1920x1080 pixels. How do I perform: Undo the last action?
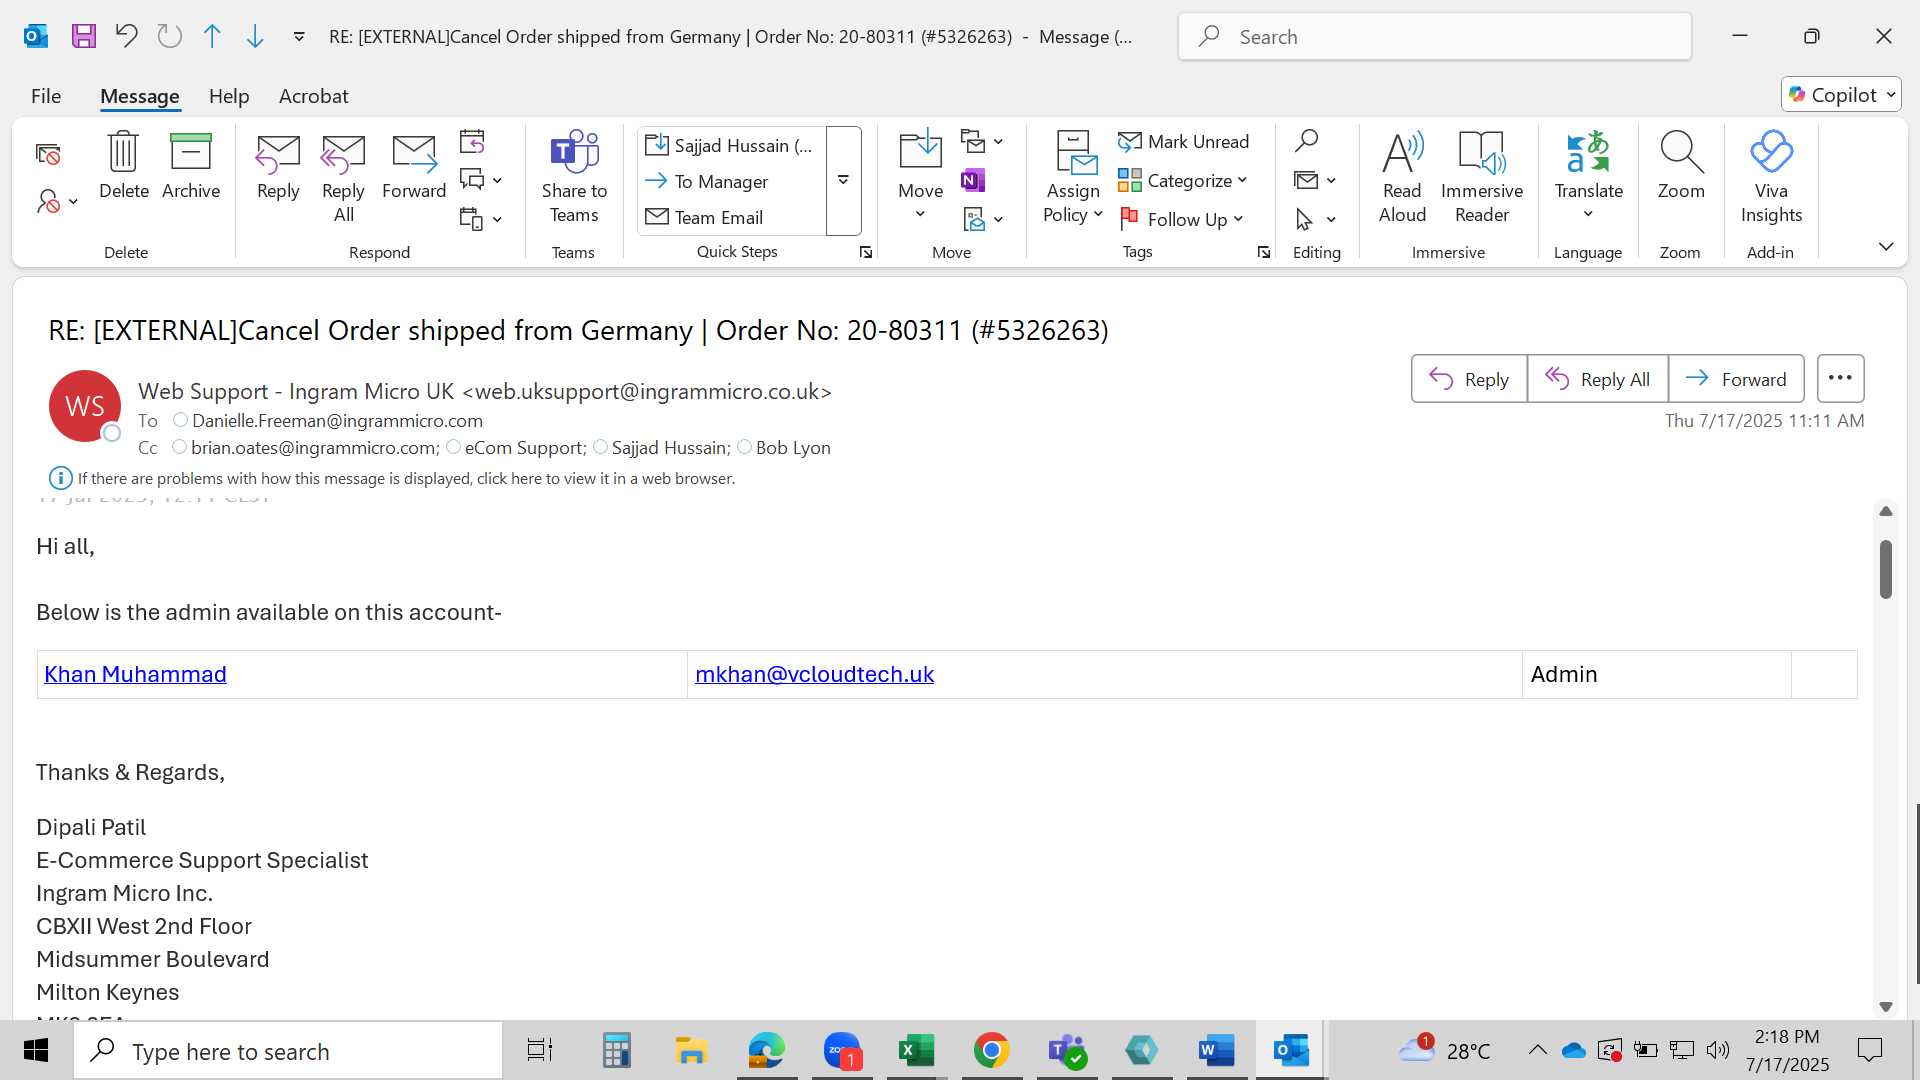pyautogui.click(x=126, y=37)
